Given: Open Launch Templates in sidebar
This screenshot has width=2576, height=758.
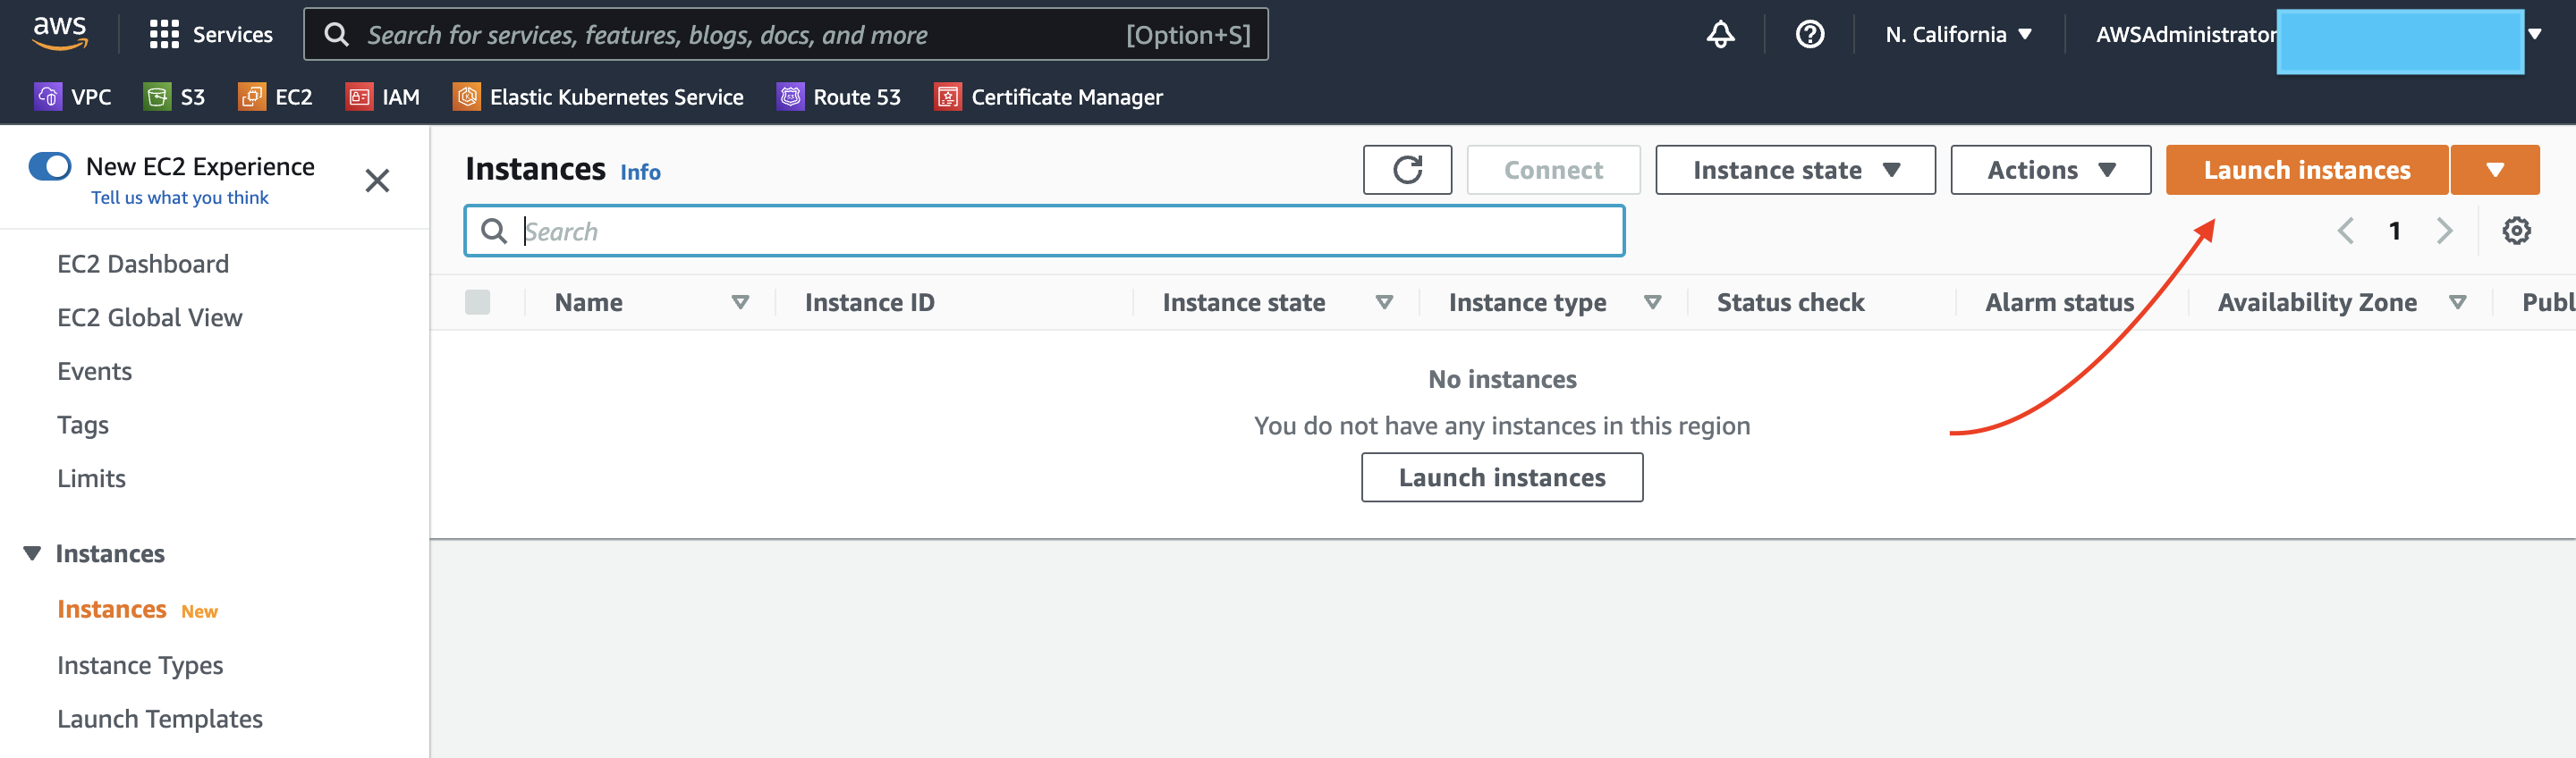Looking at the screenshot, I should coord(160,719).
